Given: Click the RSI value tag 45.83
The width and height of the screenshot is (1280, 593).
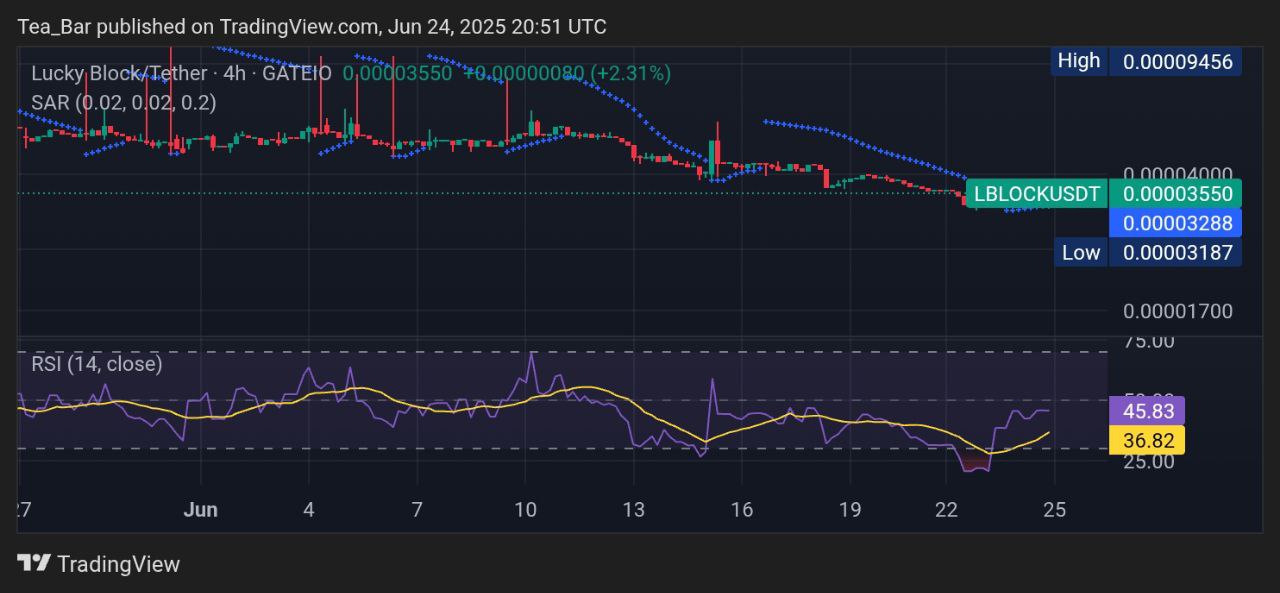Looking at the screenshot, I should point(1147,411).
